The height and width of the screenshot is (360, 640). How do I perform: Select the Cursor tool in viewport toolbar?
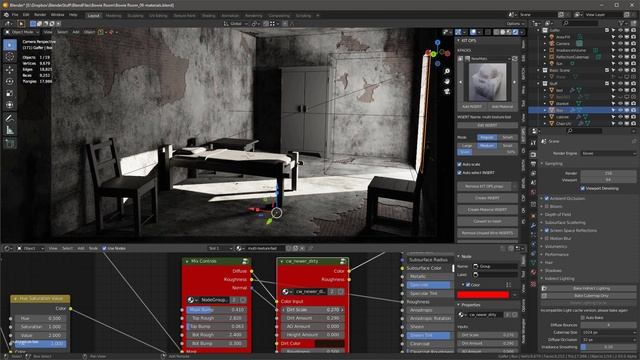click(10, 57)
